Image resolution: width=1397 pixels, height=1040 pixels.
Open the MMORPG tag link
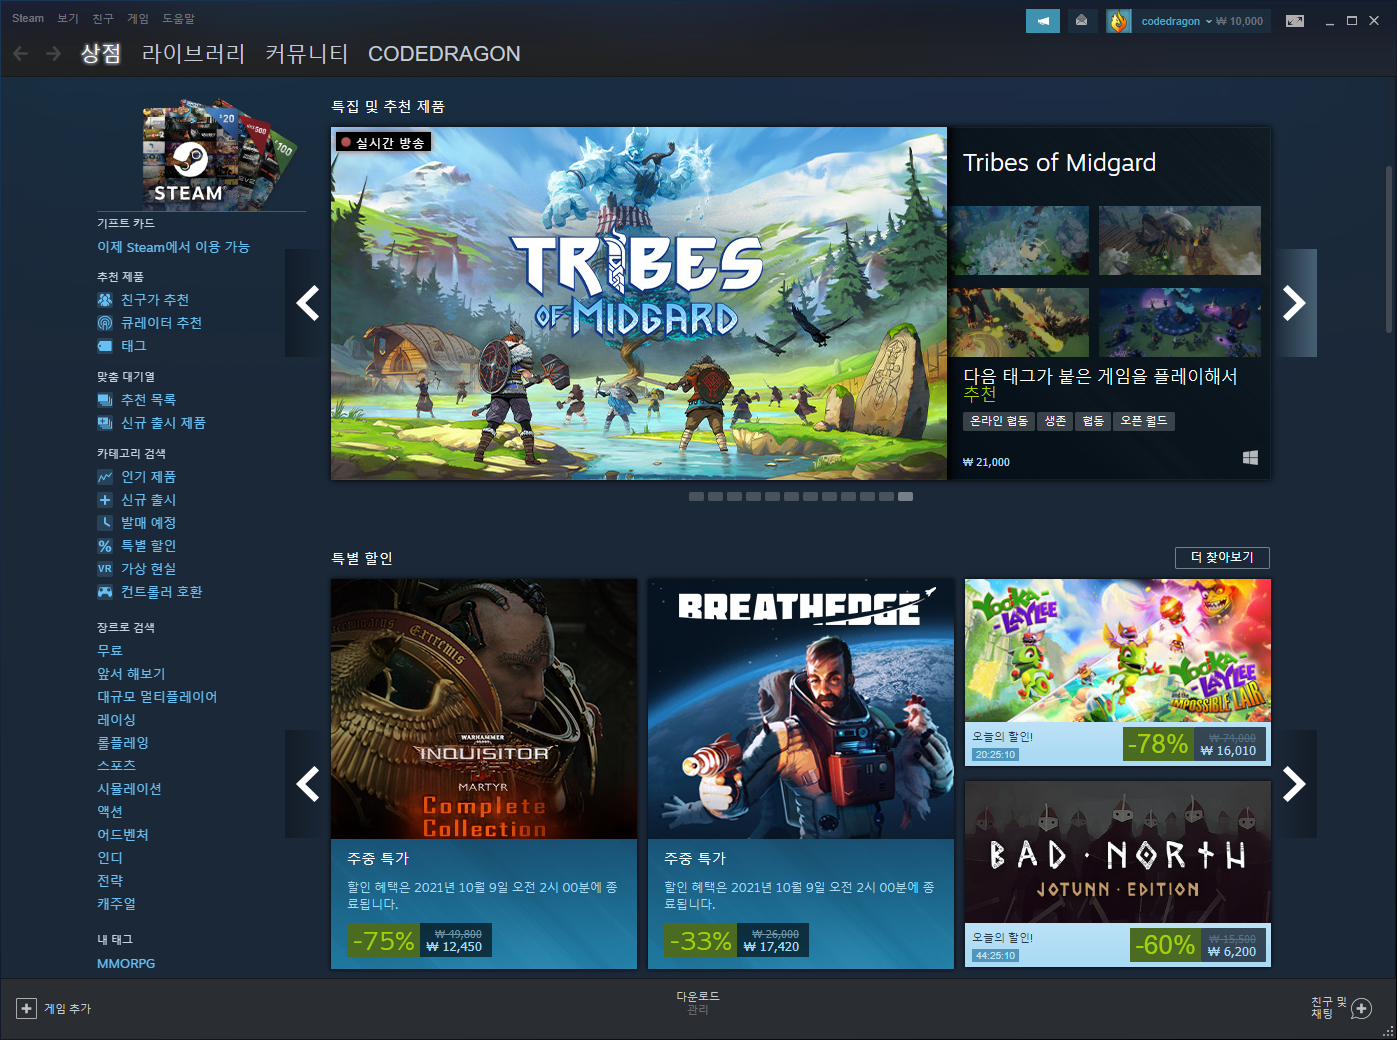tap(126, 964)
